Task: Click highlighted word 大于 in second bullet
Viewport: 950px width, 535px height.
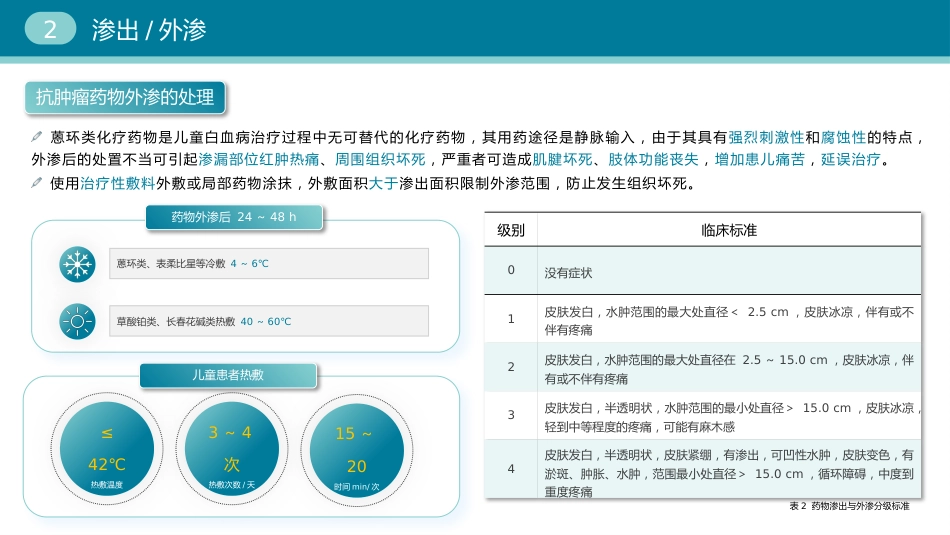Action: [384, 183]
